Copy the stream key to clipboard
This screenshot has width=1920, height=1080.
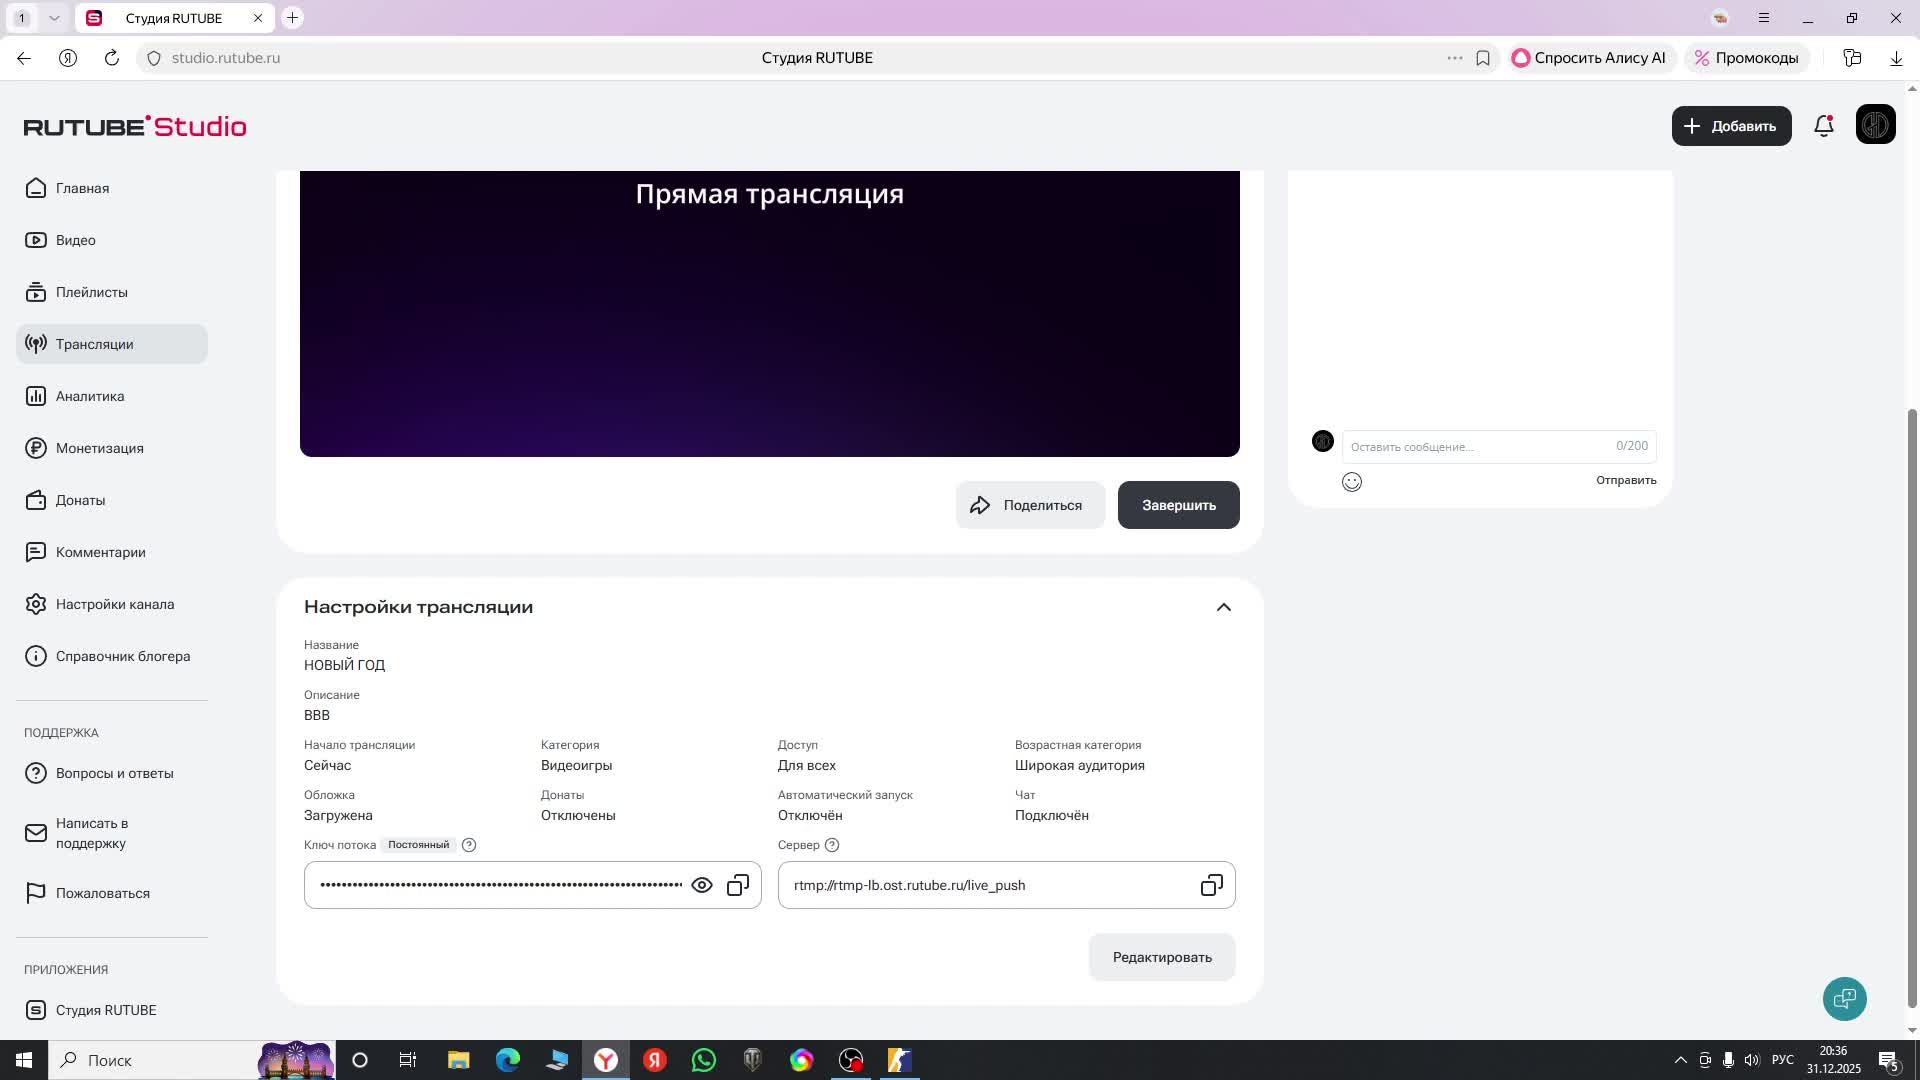coord(738,885)
